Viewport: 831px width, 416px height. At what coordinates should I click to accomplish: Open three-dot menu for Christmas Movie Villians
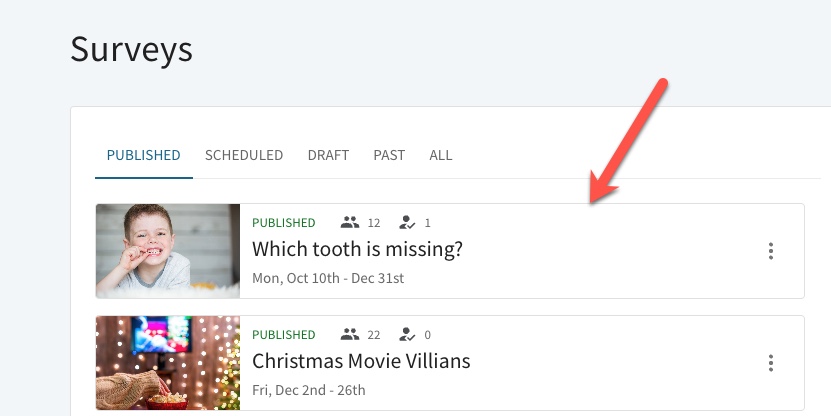tap(771, 363)
